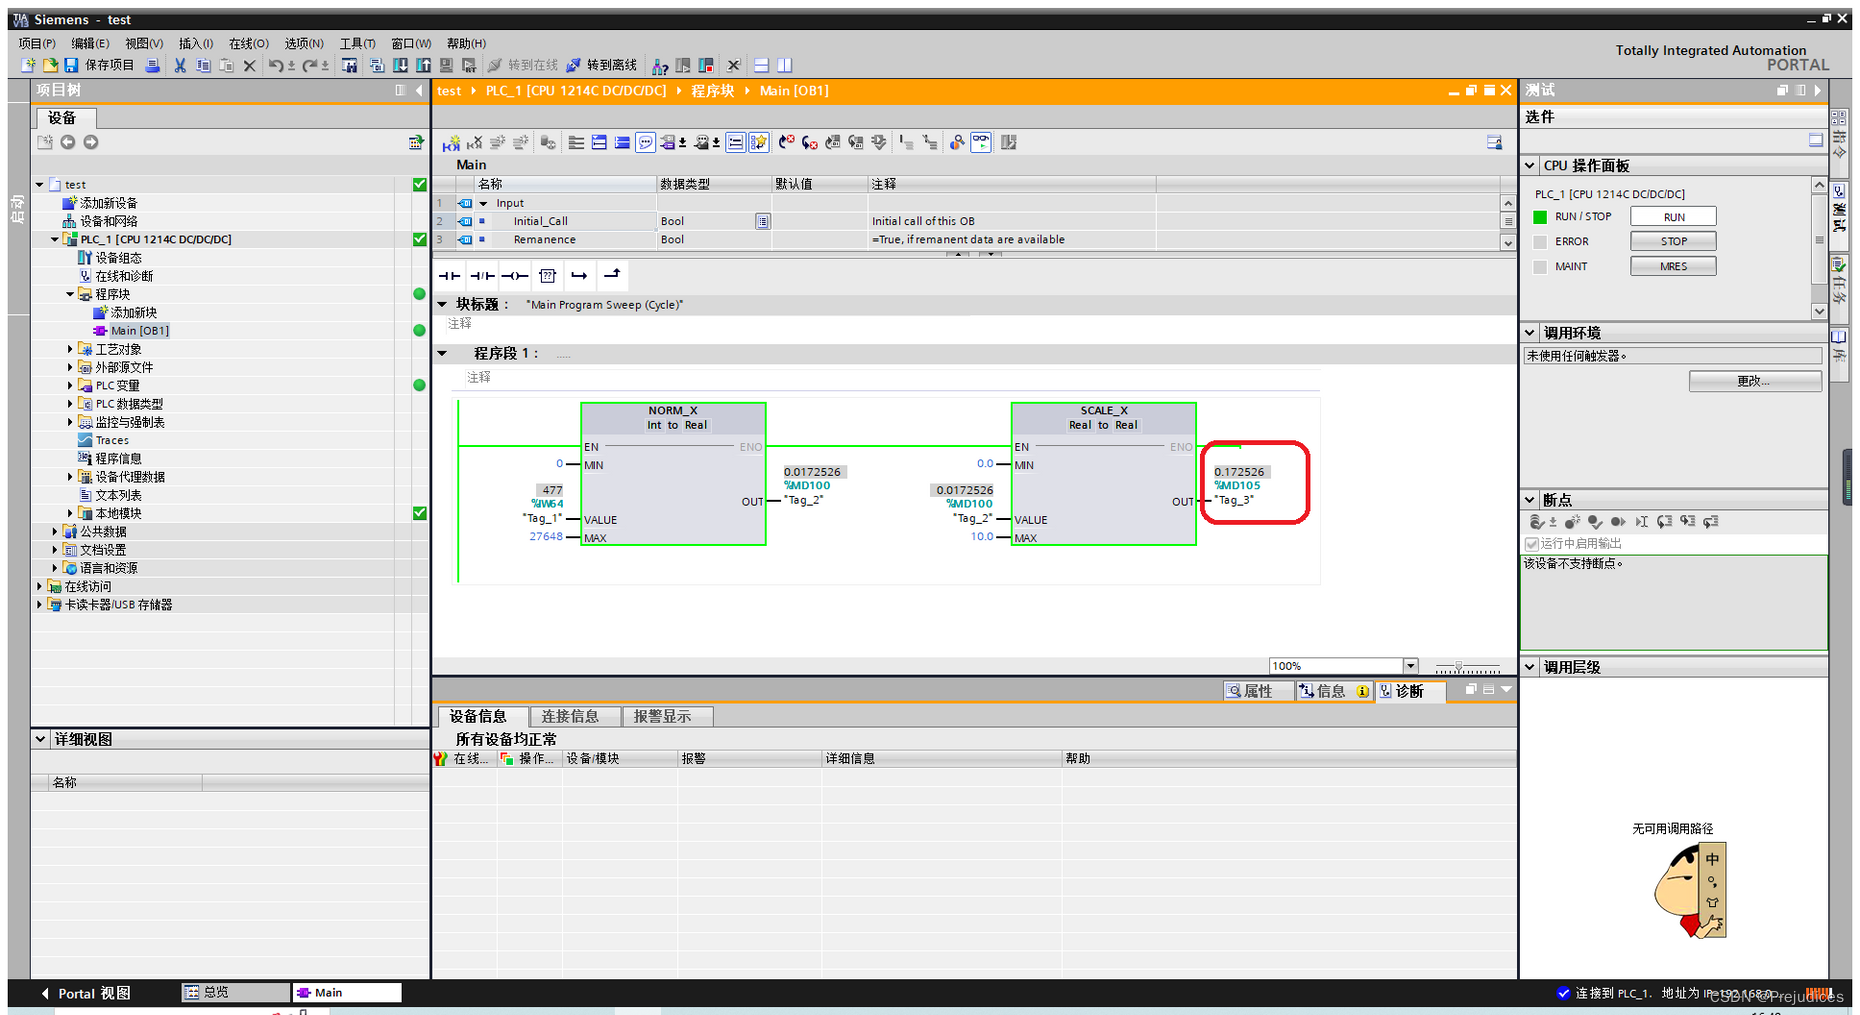
Task: Open the 项目(P) menu
Action: [37, 43]
